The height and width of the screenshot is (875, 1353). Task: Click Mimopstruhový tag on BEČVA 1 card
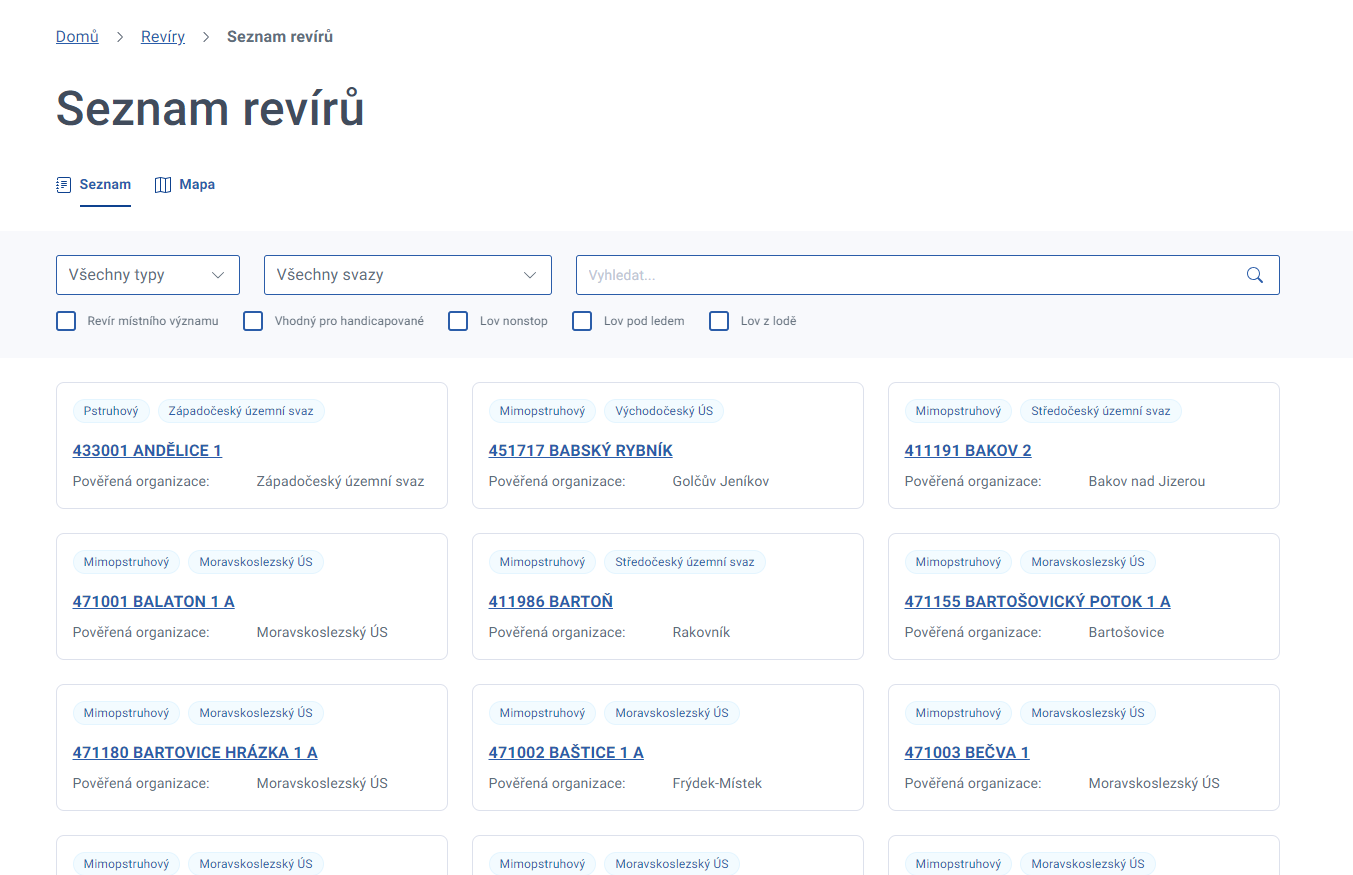958,713
